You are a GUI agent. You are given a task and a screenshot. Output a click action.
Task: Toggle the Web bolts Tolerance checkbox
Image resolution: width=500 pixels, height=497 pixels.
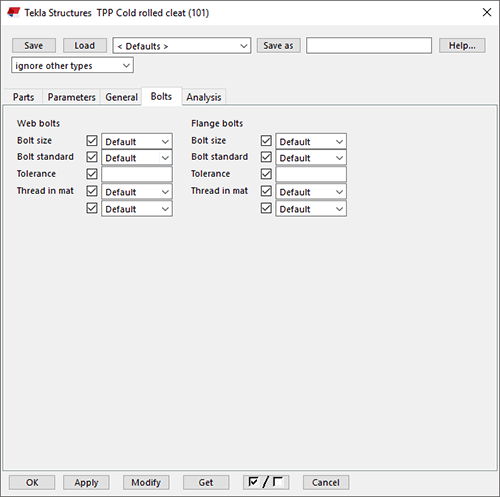click(92, 174)
